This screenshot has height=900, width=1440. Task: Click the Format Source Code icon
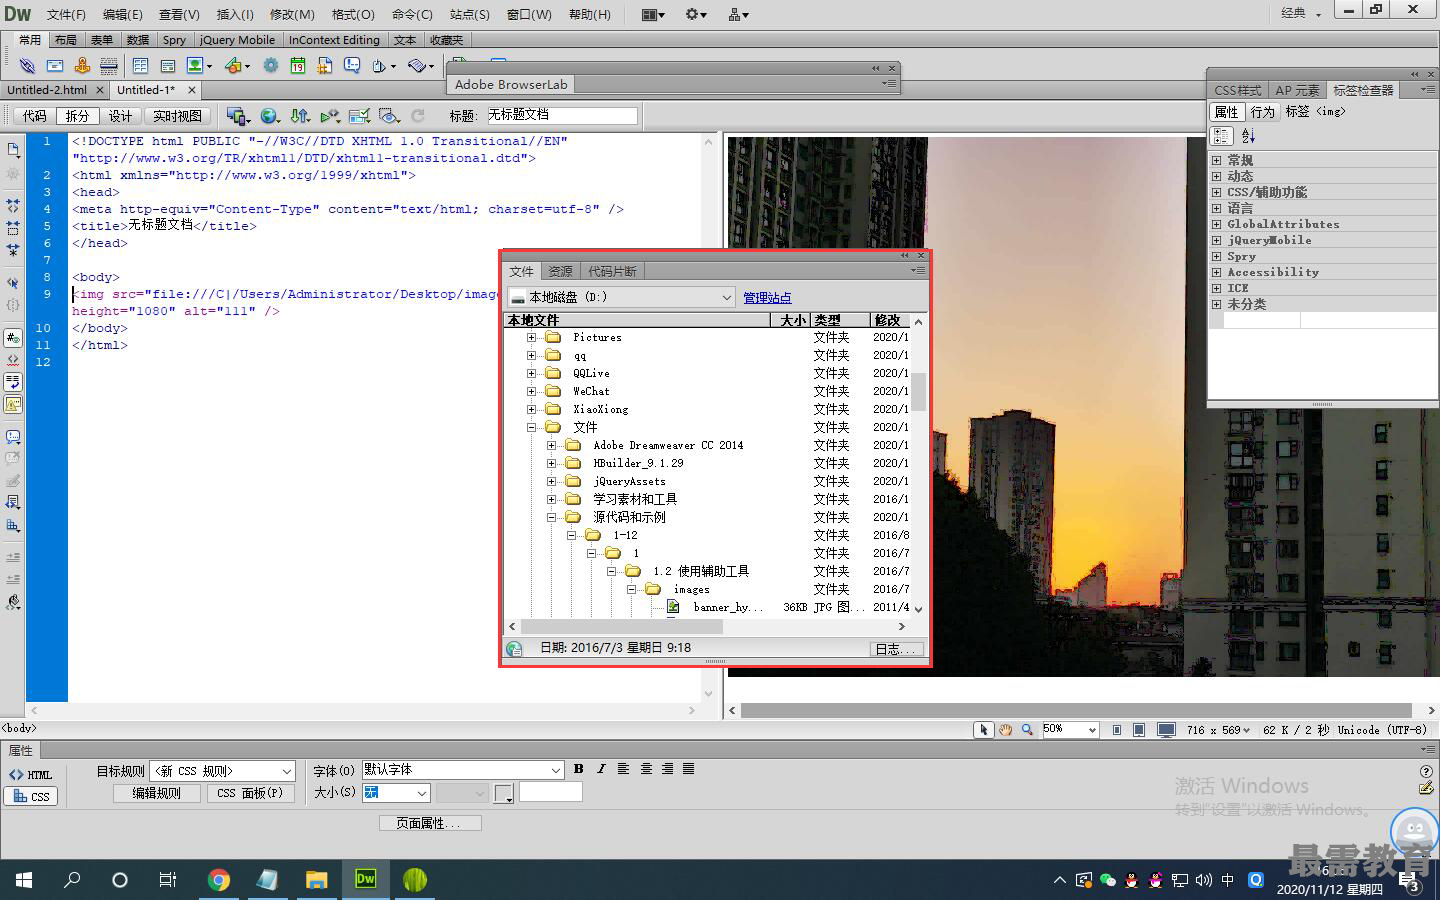[x=13, y=603]
